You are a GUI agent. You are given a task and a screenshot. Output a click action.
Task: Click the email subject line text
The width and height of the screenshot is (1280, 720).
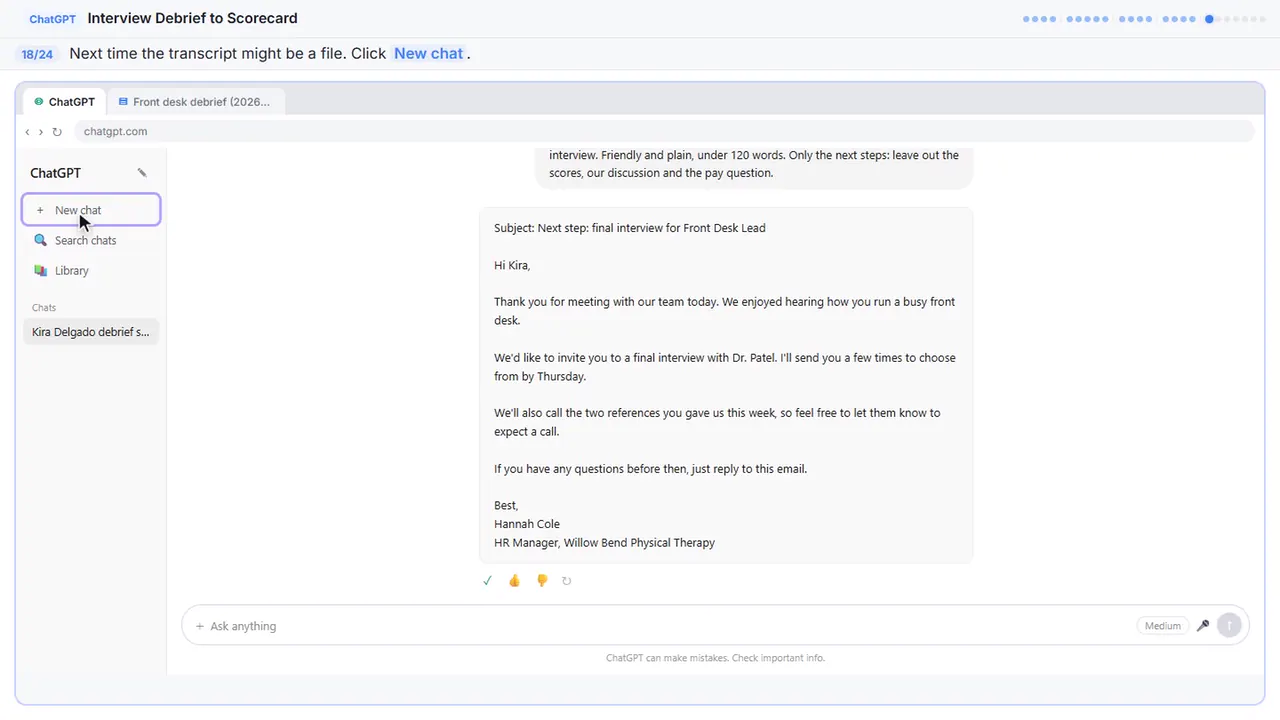630,228
